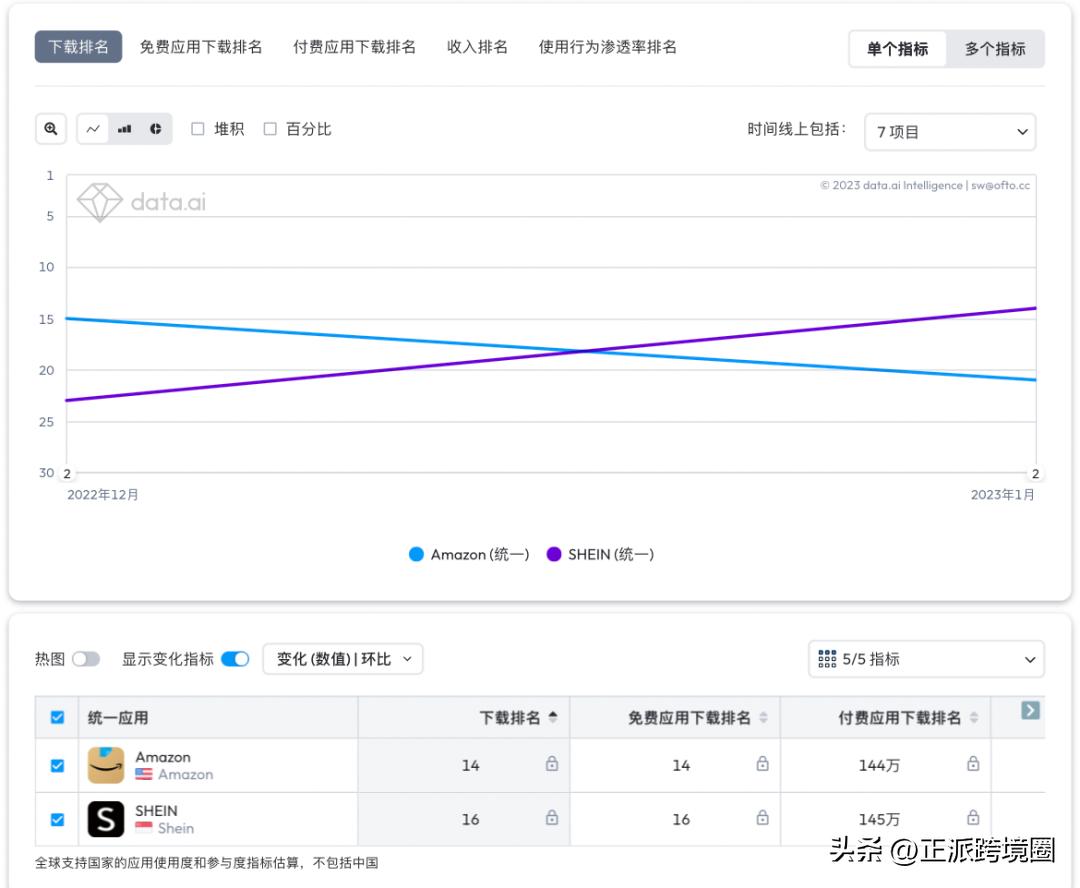The width and height of the screenshot is (1080, 888).
Task: Switch to the 收入排名 tab
Action: [476, 46]
